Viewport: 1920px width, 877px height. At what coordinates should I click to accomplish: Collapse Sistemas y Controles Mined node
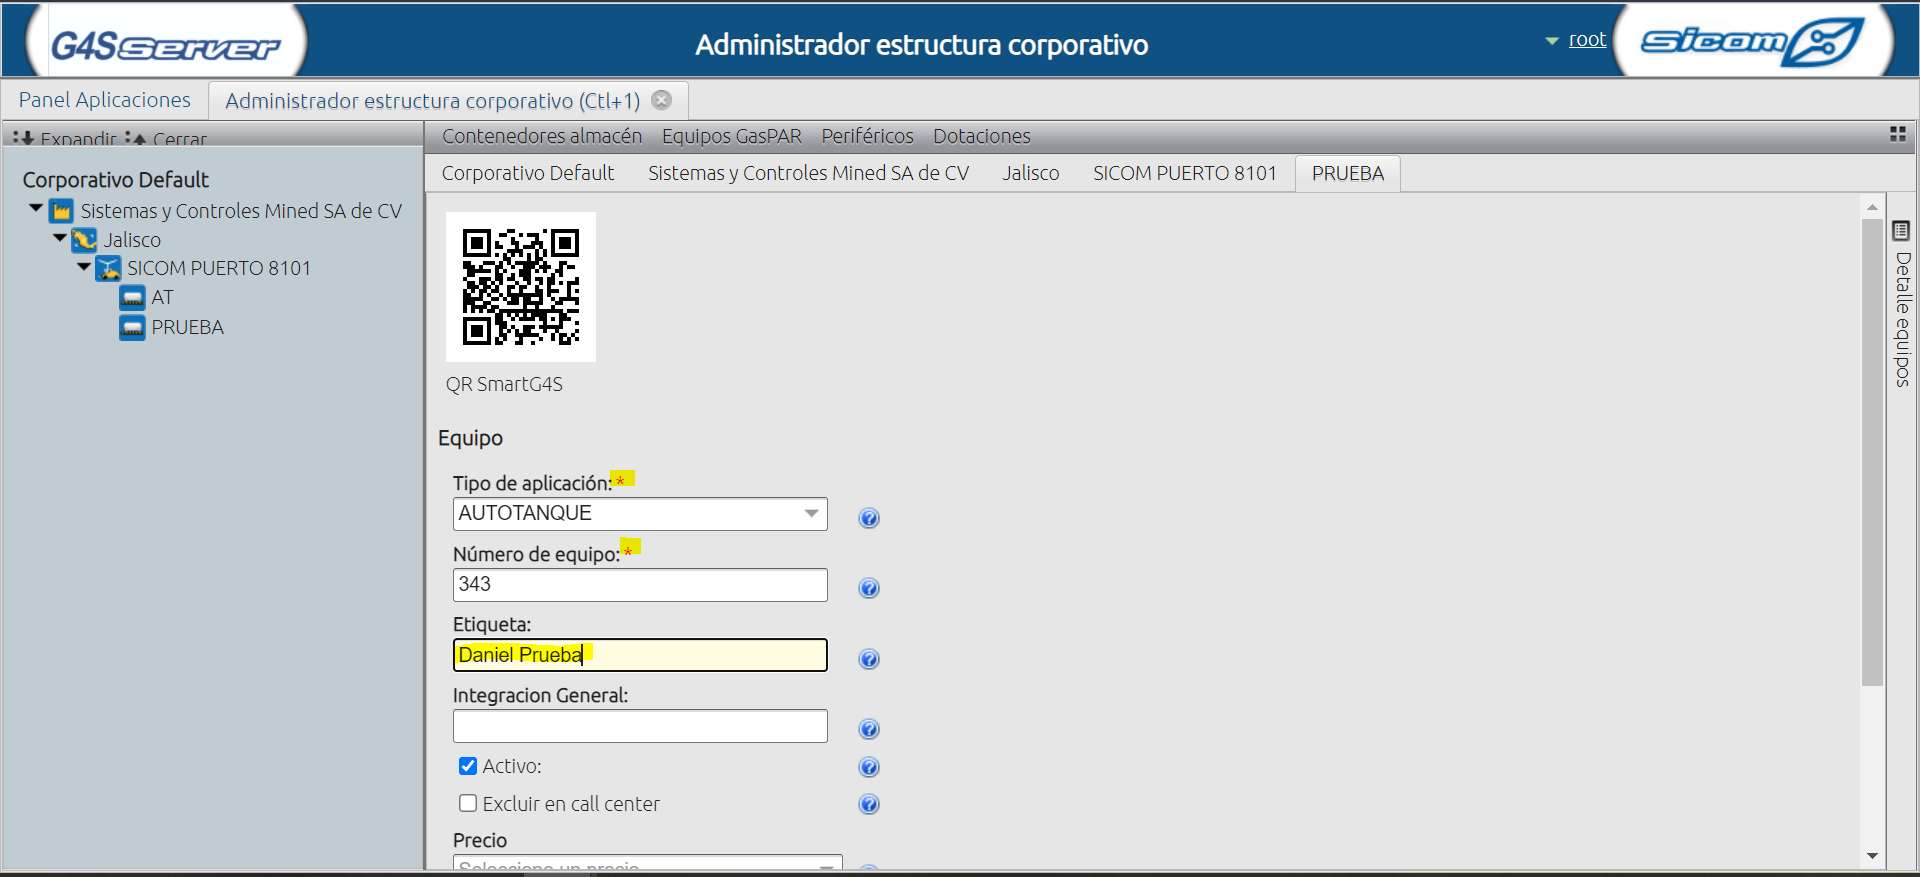pos(36,208)
